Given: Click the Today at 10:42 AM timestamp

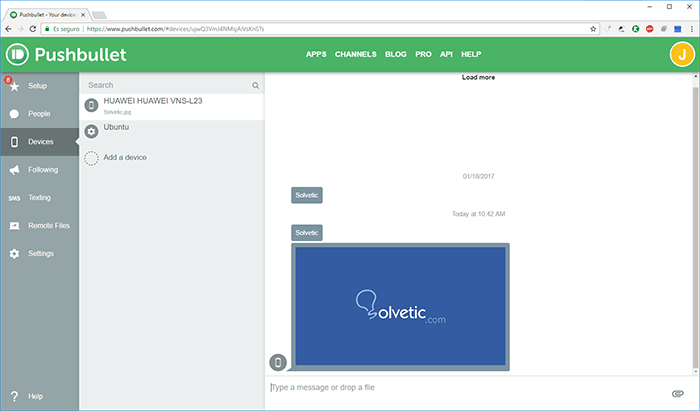Looking at the screenshot, I should [x=478, y=214].
